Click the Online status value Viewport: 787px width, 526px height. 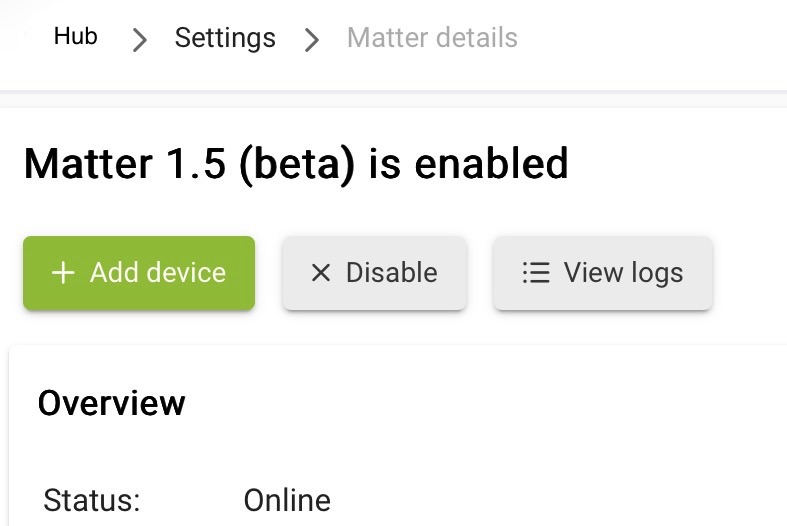287,500
